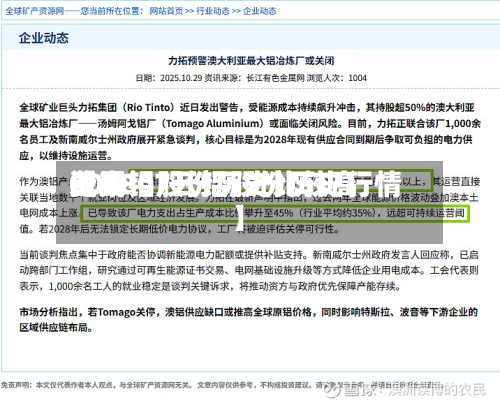Click the 企业动态 section heading
500x405 pixels.
(x=44, y=38)
